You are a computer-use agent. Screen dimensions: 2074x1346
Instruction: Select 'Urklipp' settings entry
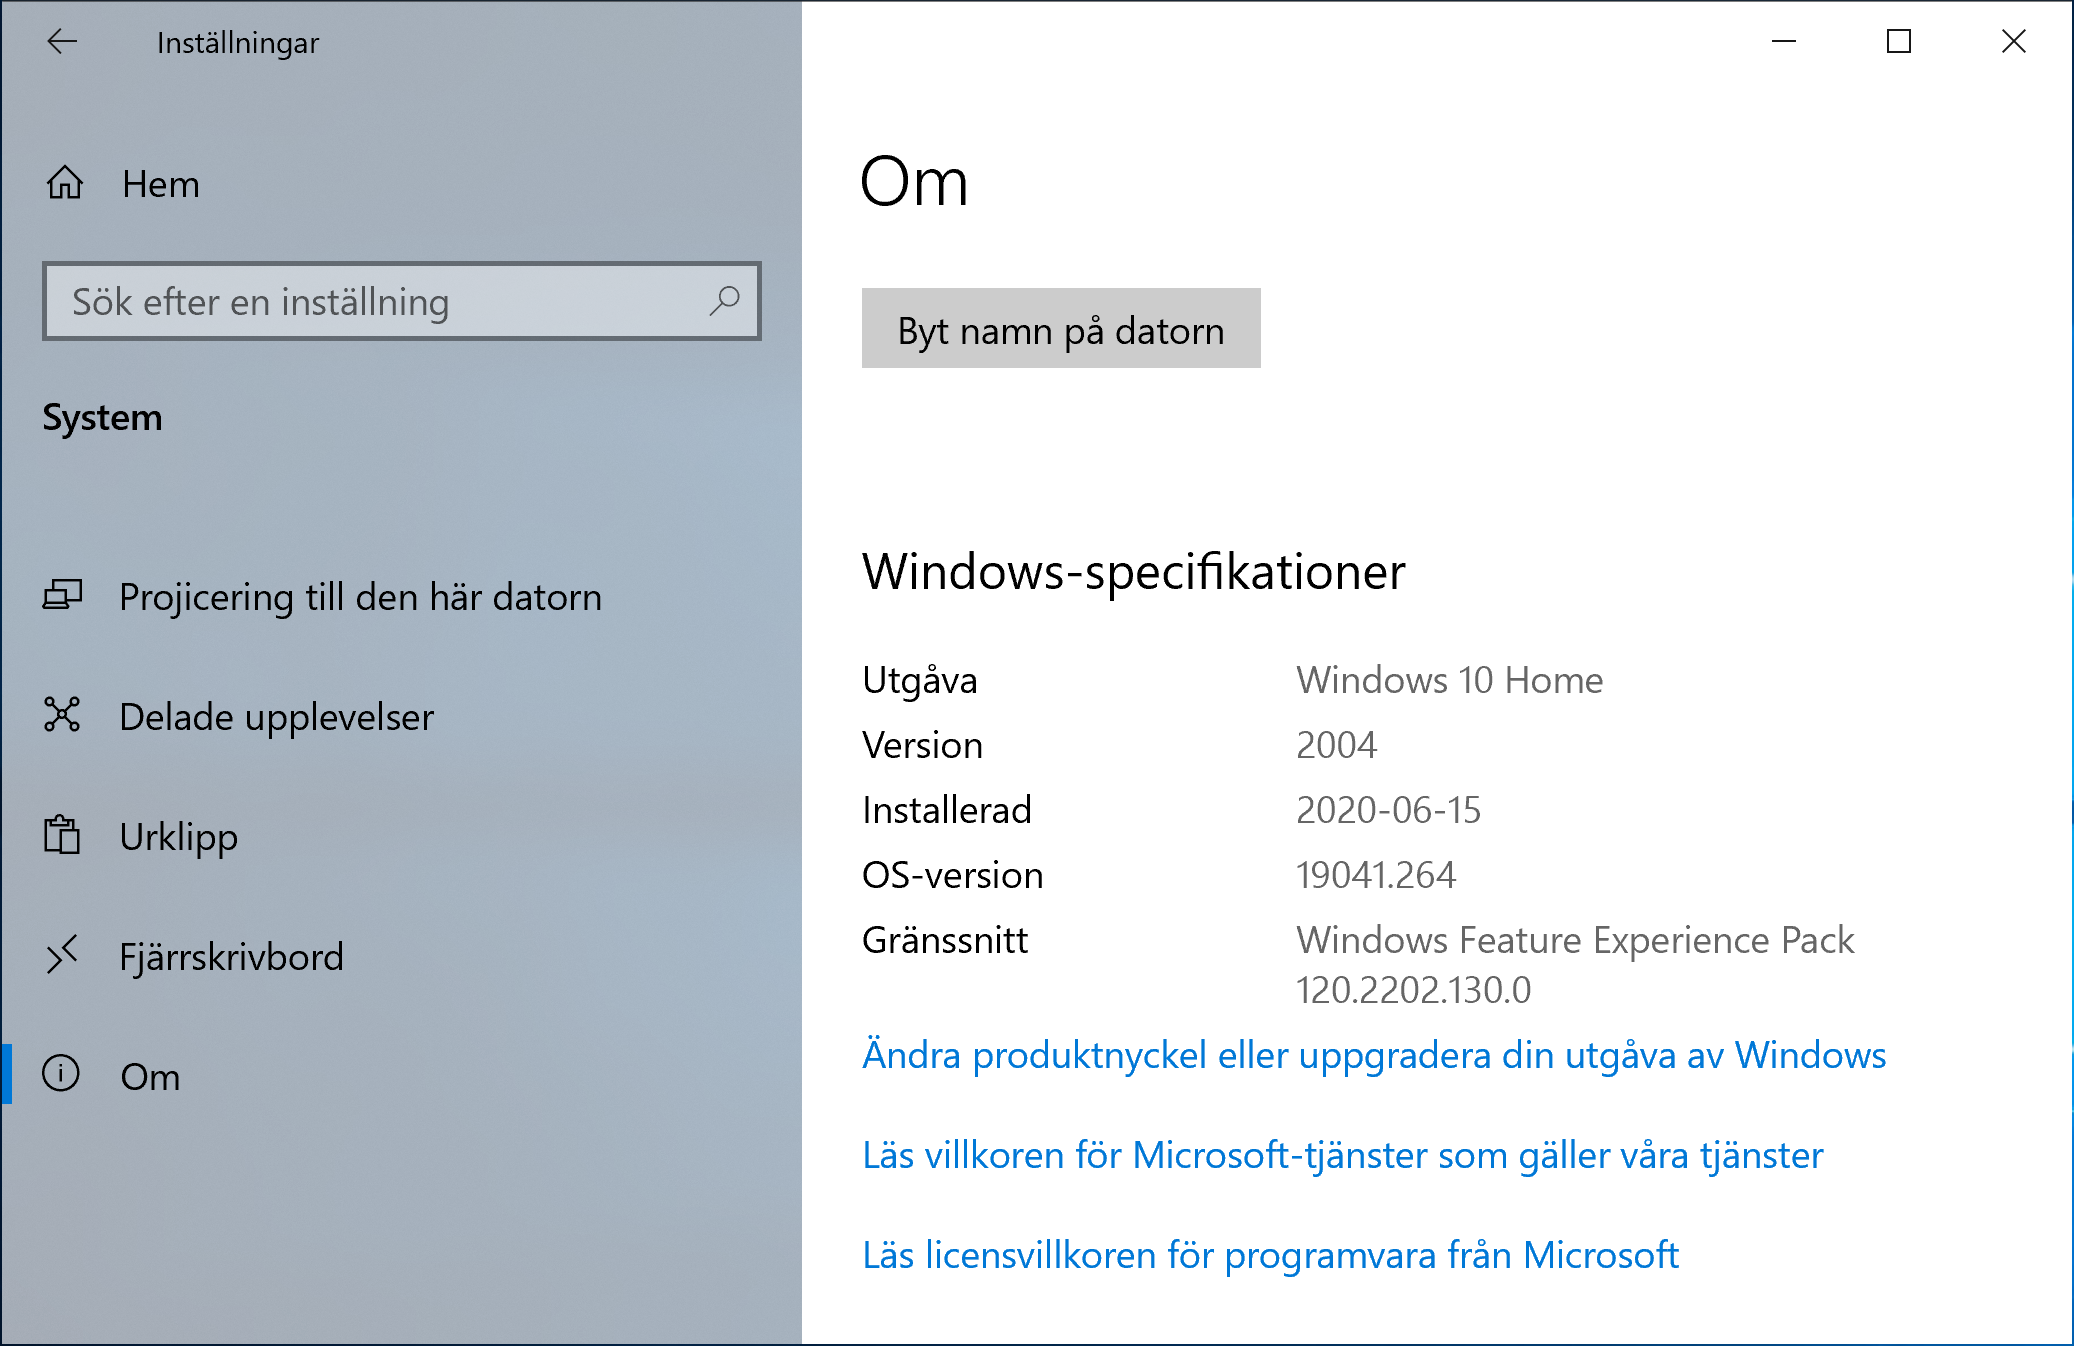coord(177,836)
